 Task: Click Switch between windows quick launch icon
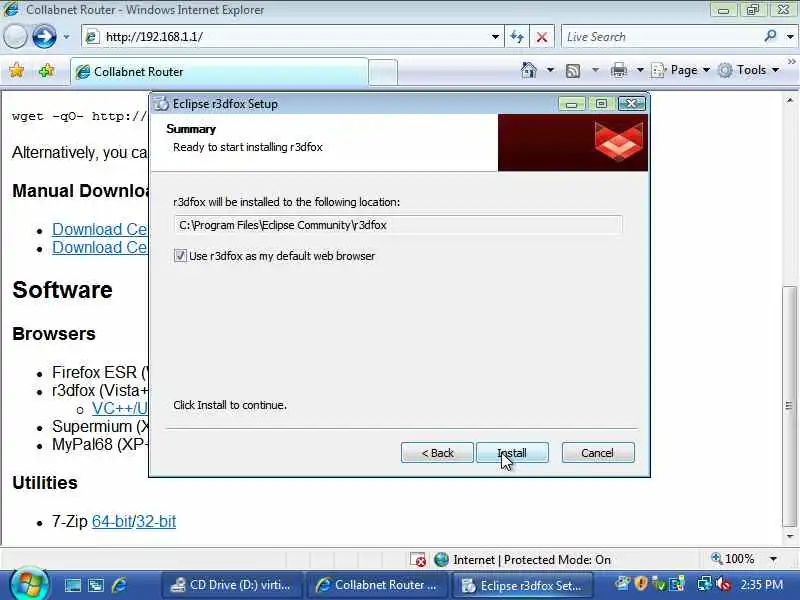coord(95,585)
